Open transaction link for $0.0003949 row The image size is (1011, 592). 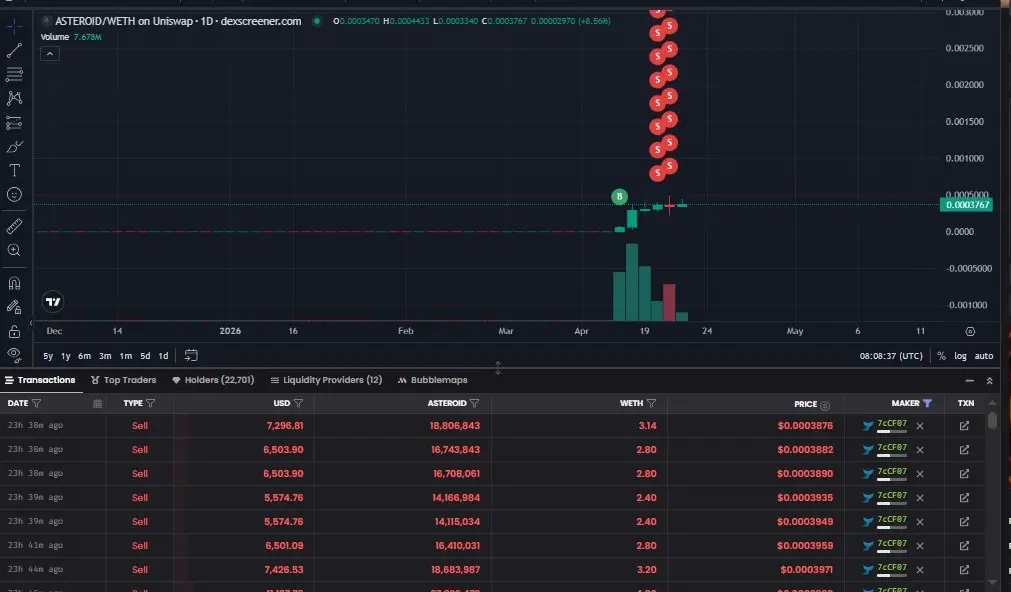[964, 521]
